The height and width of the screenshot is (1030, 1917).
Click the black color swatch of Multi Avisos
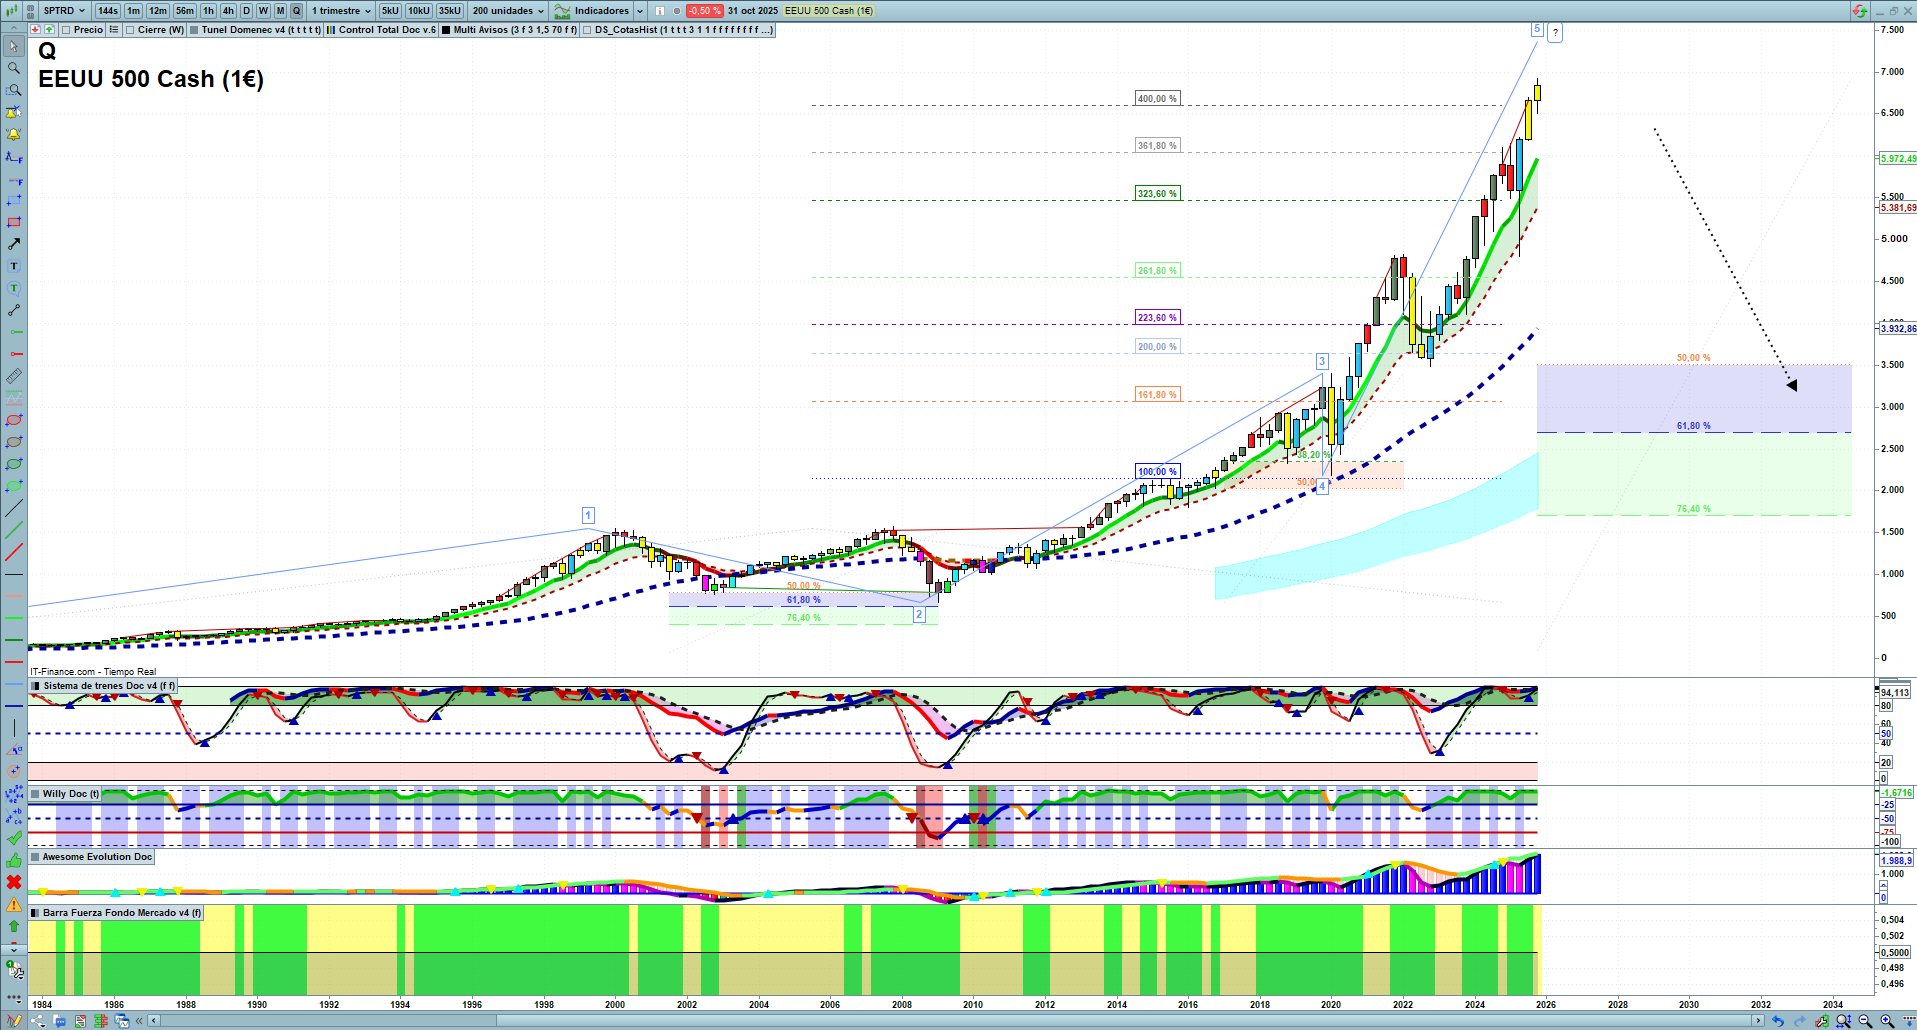(x=446, y=30)
